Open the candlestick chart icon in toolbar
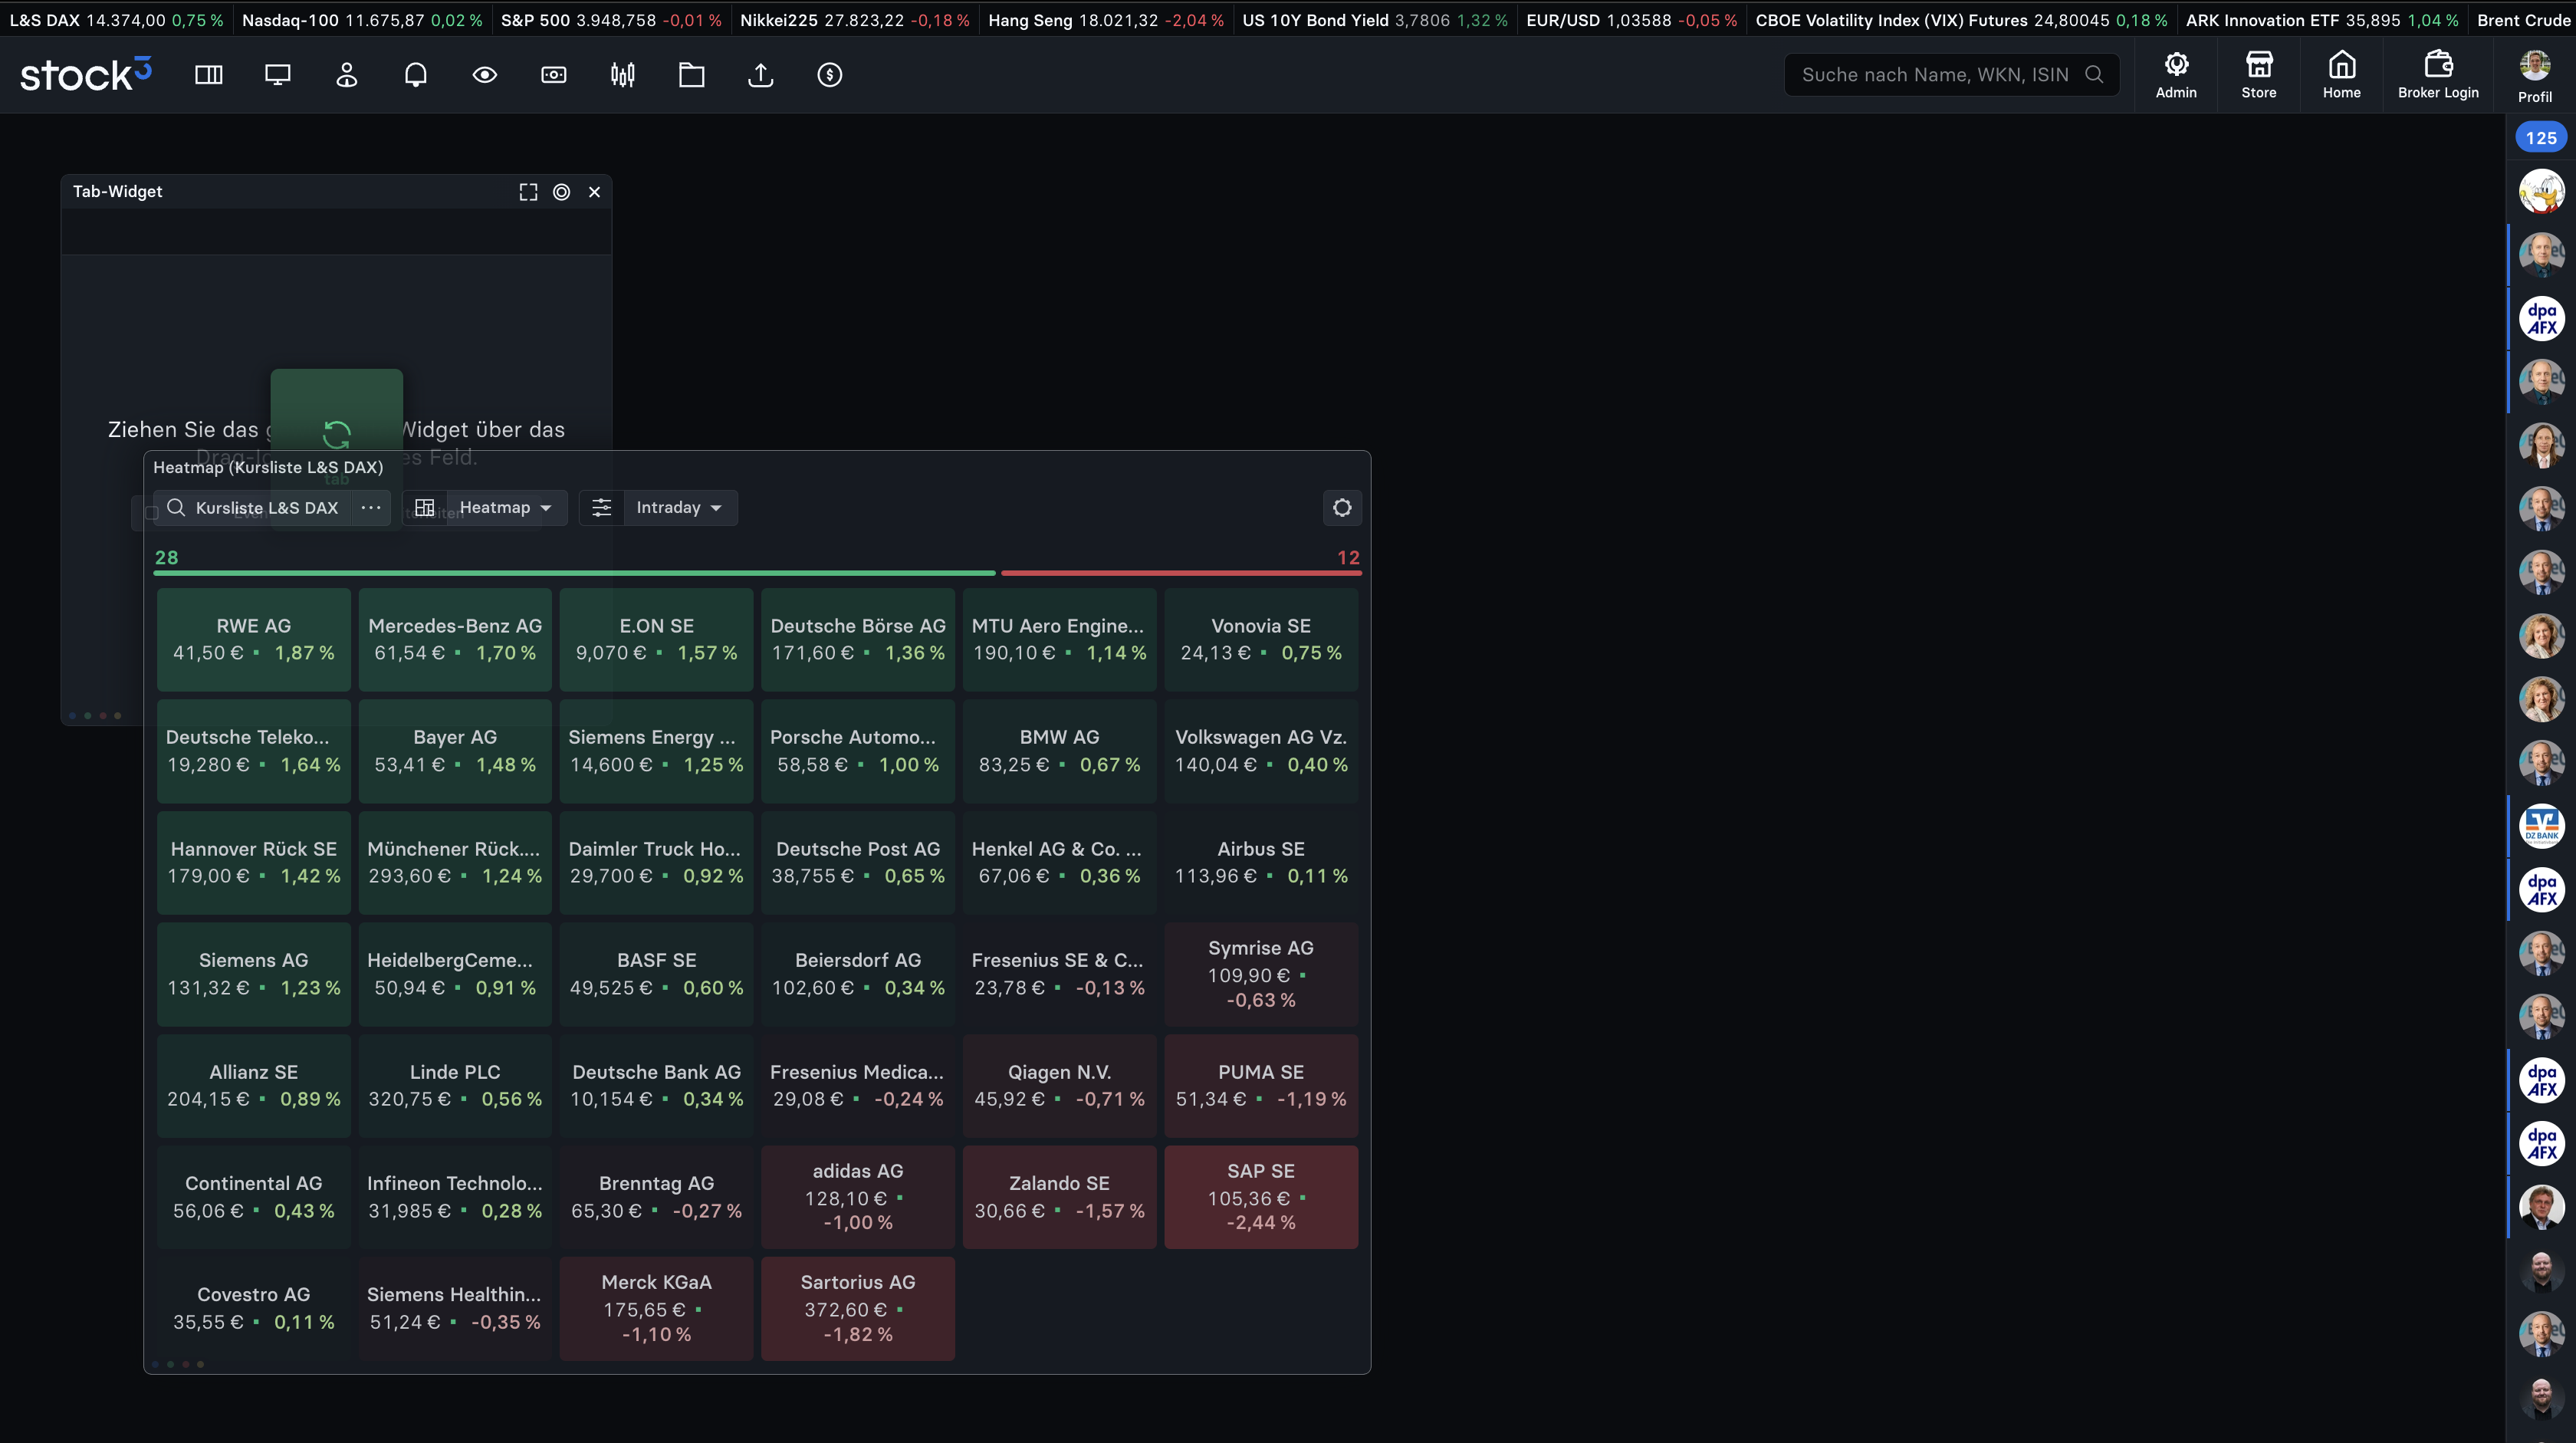Screen dimensions: 2576x1443 pos(622,75)
